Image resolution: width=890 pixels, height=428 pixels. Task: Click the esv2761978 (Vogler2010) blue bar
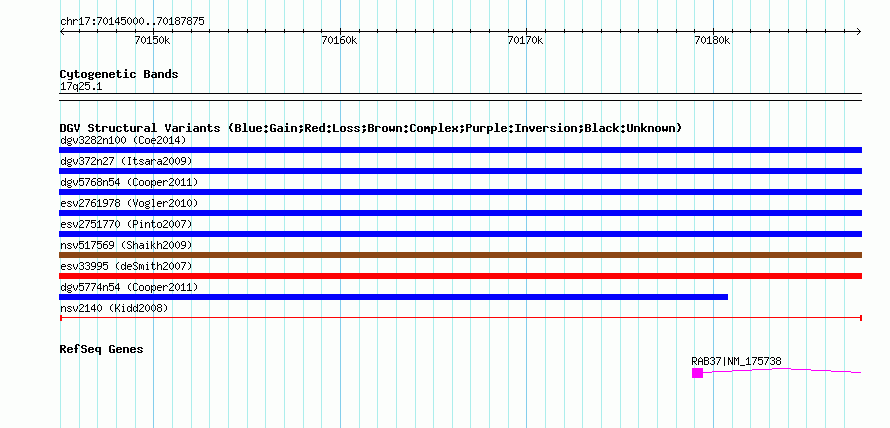coord(460,213)
